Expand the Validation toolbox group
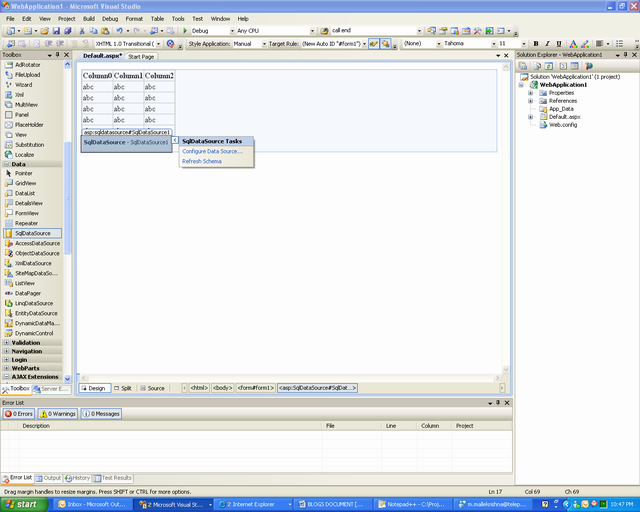Screen dimensions: 640x512 click(x=7, y=343)
